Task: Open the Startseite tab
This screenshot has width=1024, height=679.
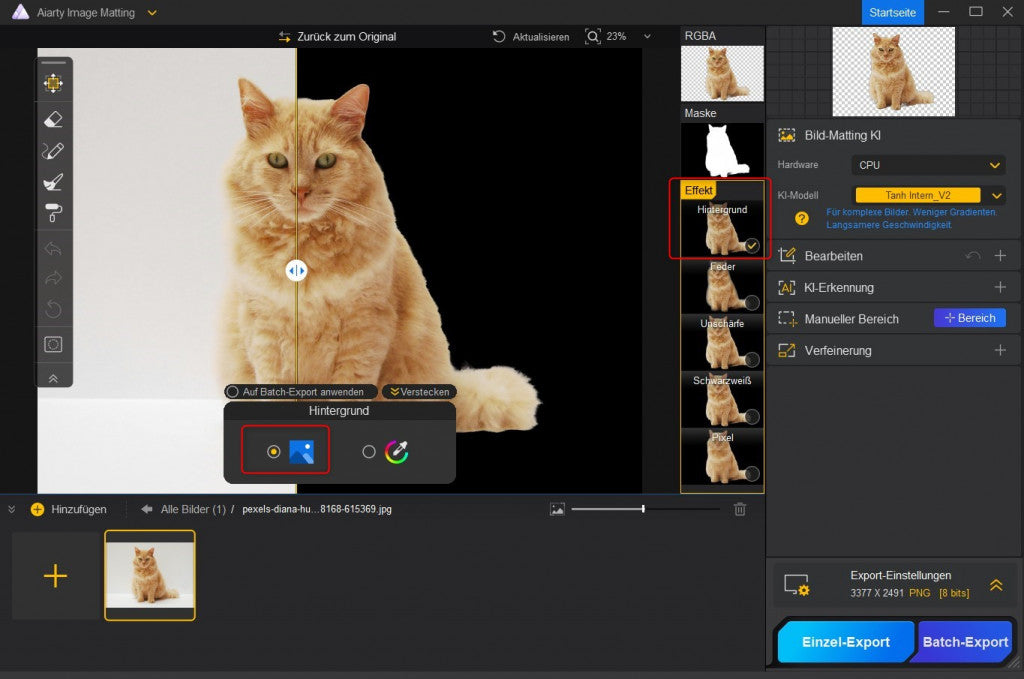Action: [x=892, y=12]
